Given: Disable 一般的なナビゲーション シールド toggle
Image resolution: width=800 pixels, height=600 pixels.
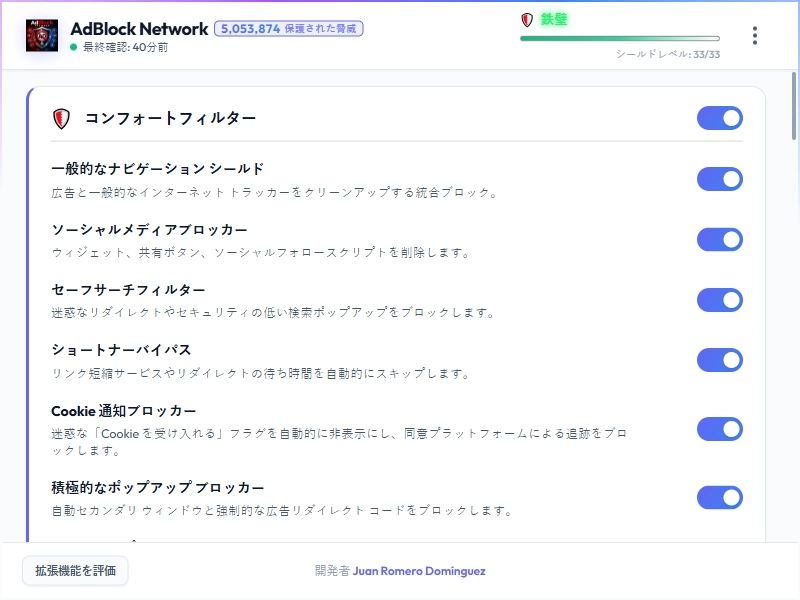Looking at the screenshot, I should [x=719, y=179].
